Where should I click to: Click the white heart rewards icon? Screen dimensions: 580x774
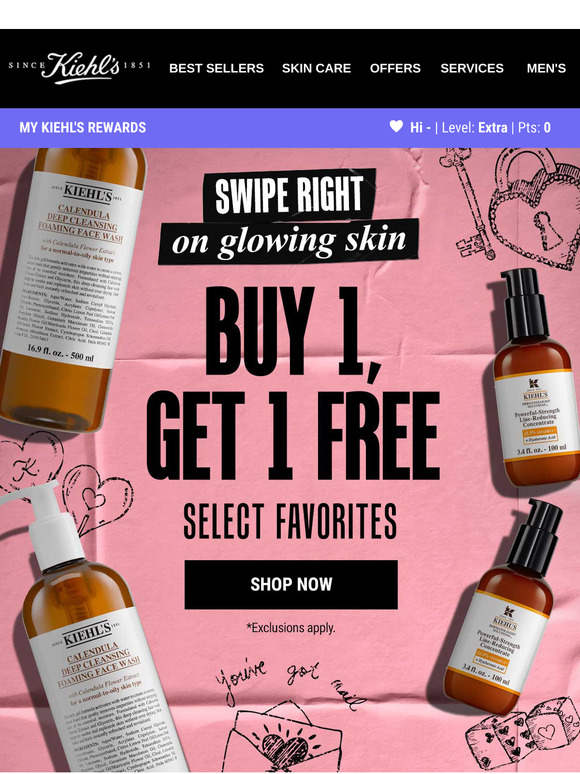point(396,126)
